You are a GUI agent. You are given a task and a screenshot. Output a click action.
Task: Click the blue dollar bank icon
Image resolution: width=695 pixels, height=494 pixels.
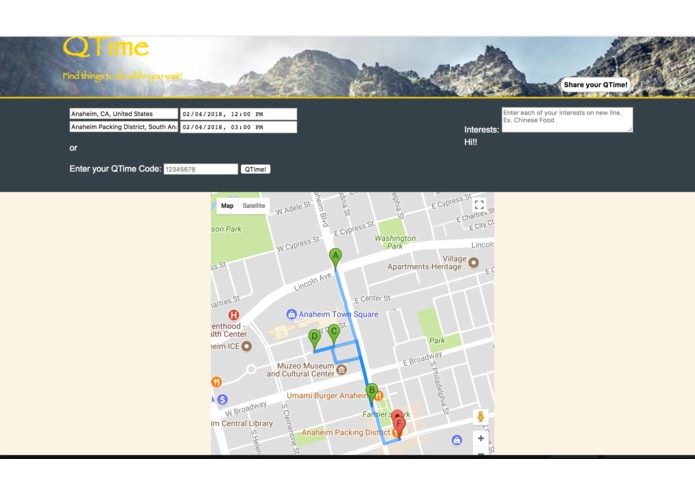click(223, 400)
